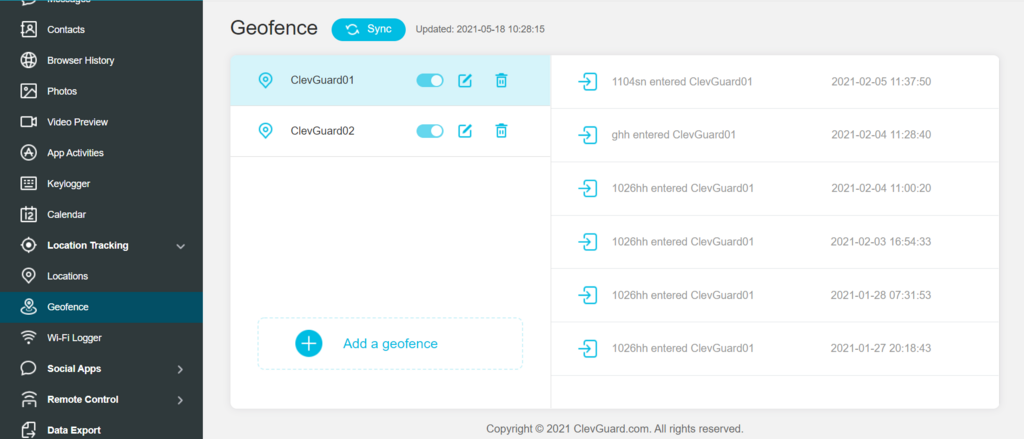
Task: Click the timestamp 2021-02-04 11:00:20
Action: (x=881, y=188)
